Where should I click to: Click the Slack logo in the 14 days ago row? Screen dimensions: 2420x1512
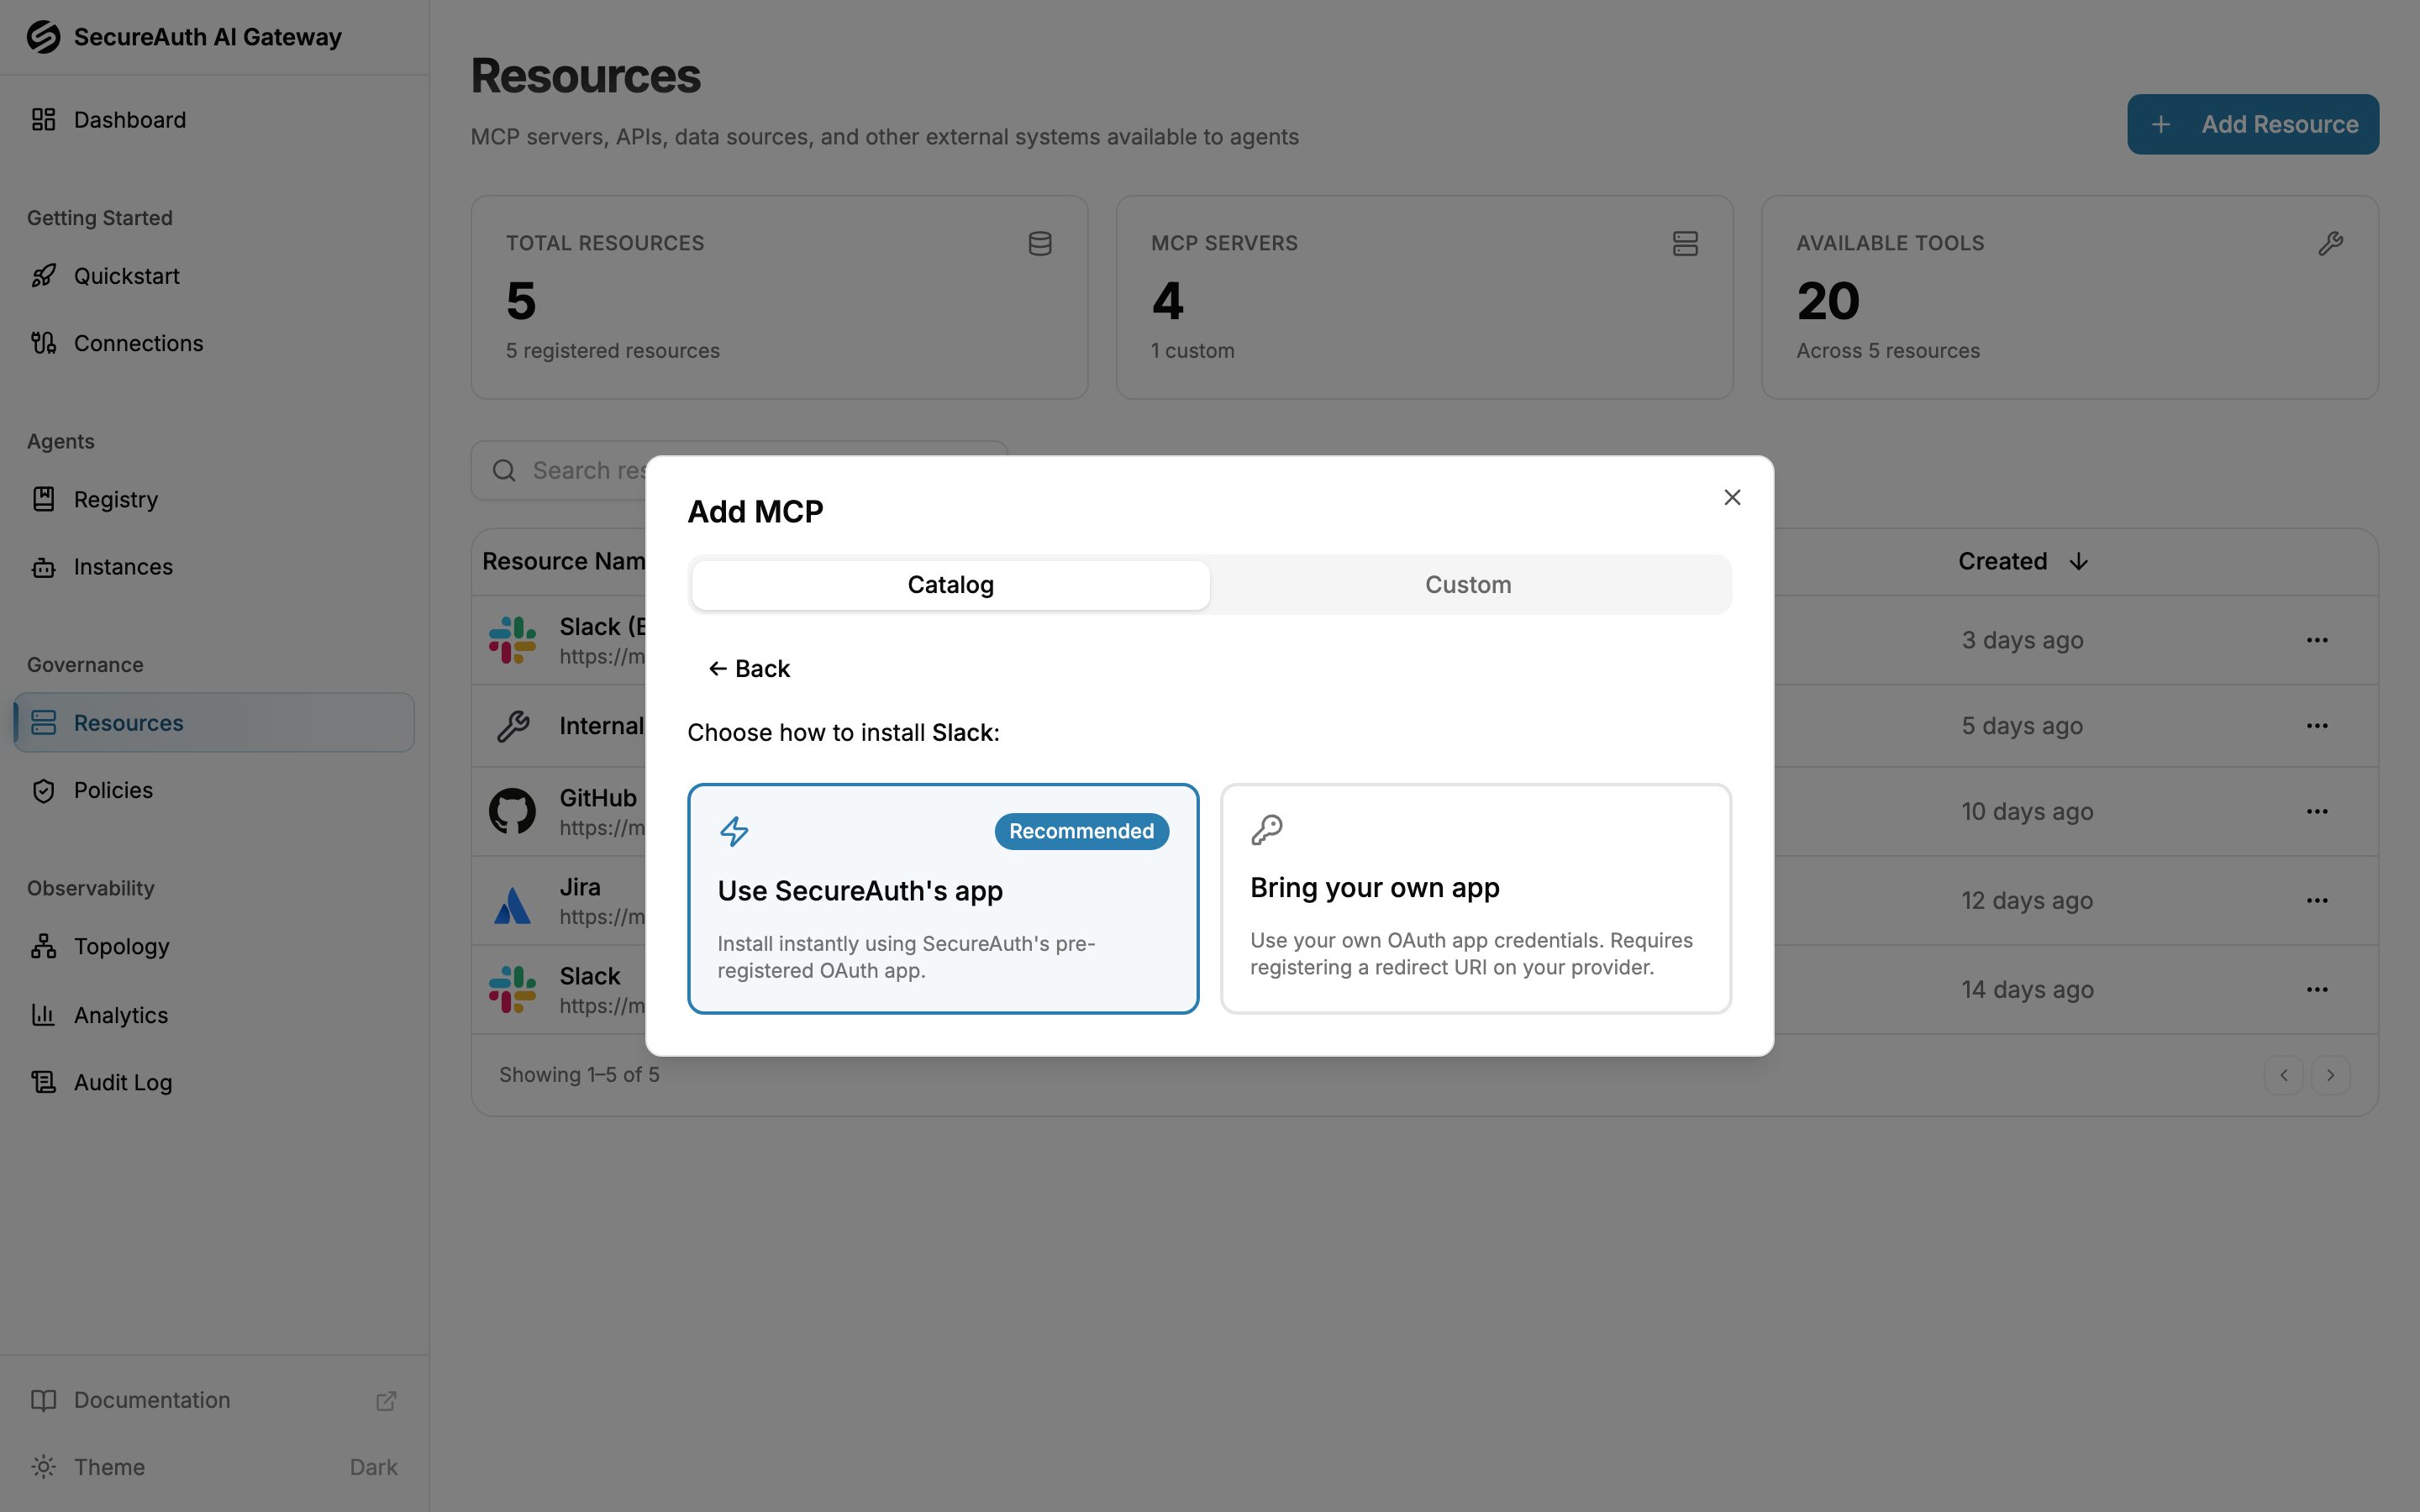pos(512,989)
